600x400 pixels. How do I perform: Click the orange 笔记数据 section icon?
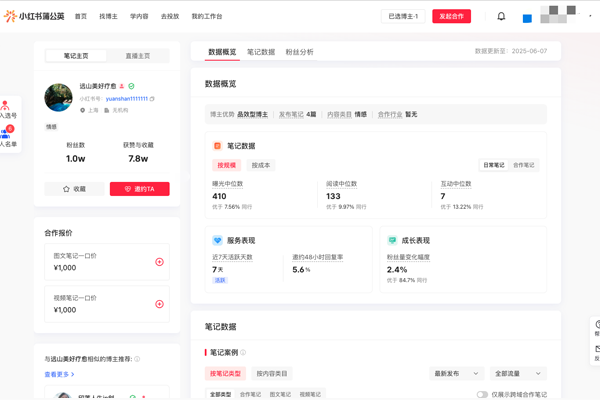217,146
